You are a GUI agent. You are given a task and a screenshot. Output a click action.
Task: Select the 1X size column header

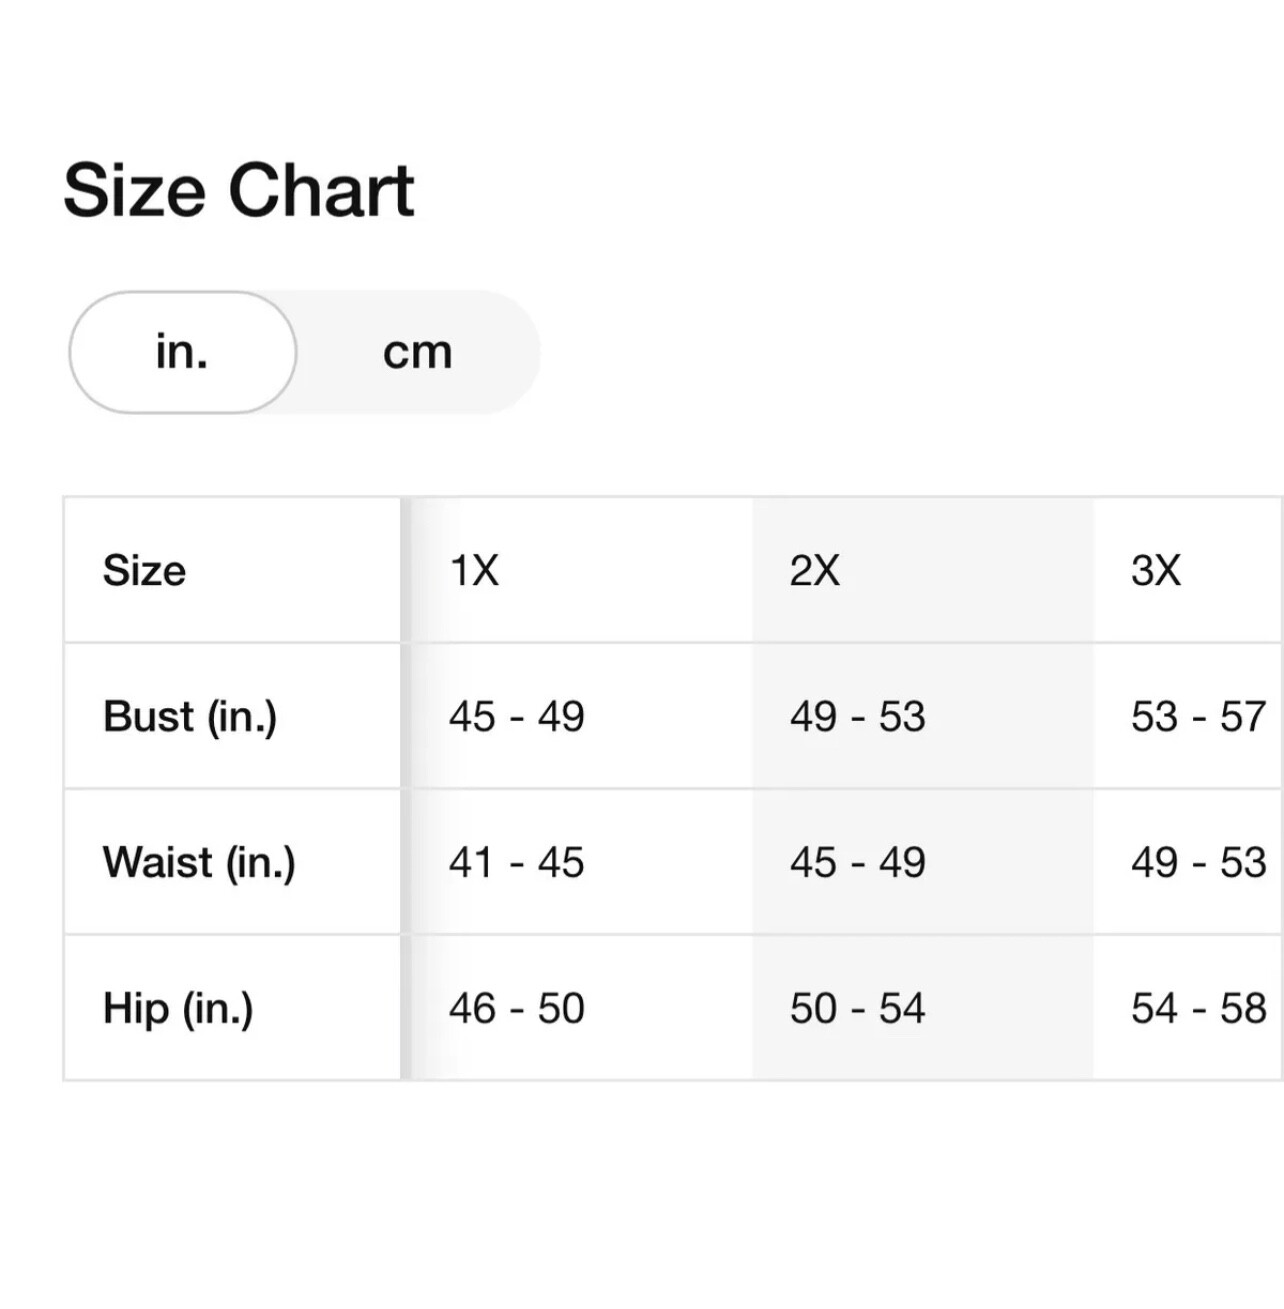pyautogui.click(x=474, y=571)
